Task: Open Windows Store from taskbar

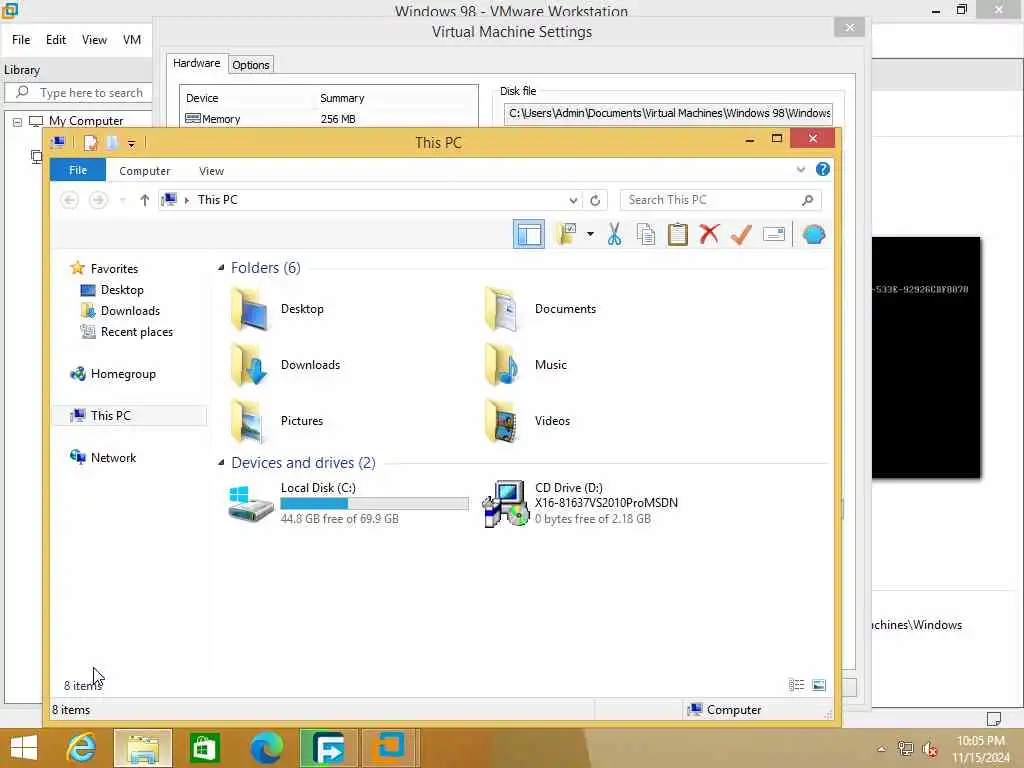Action: 204,748
